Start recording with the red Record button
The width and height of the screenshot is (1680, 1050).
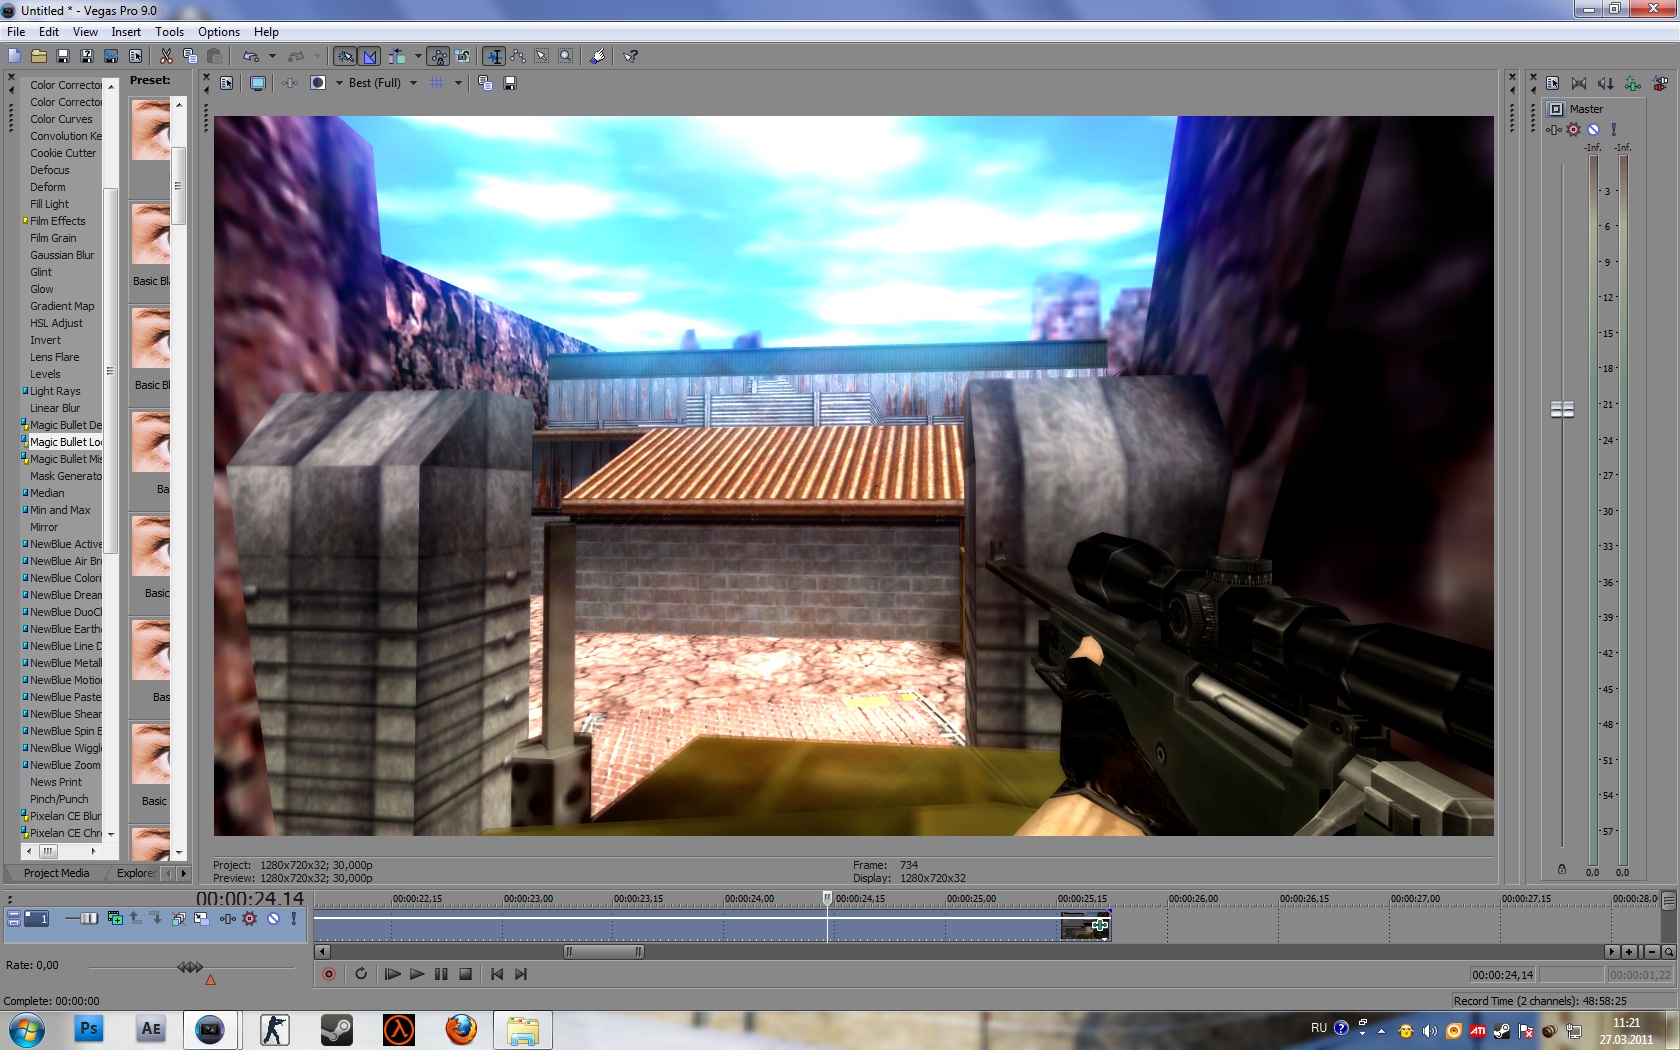[x=328, y=974]
